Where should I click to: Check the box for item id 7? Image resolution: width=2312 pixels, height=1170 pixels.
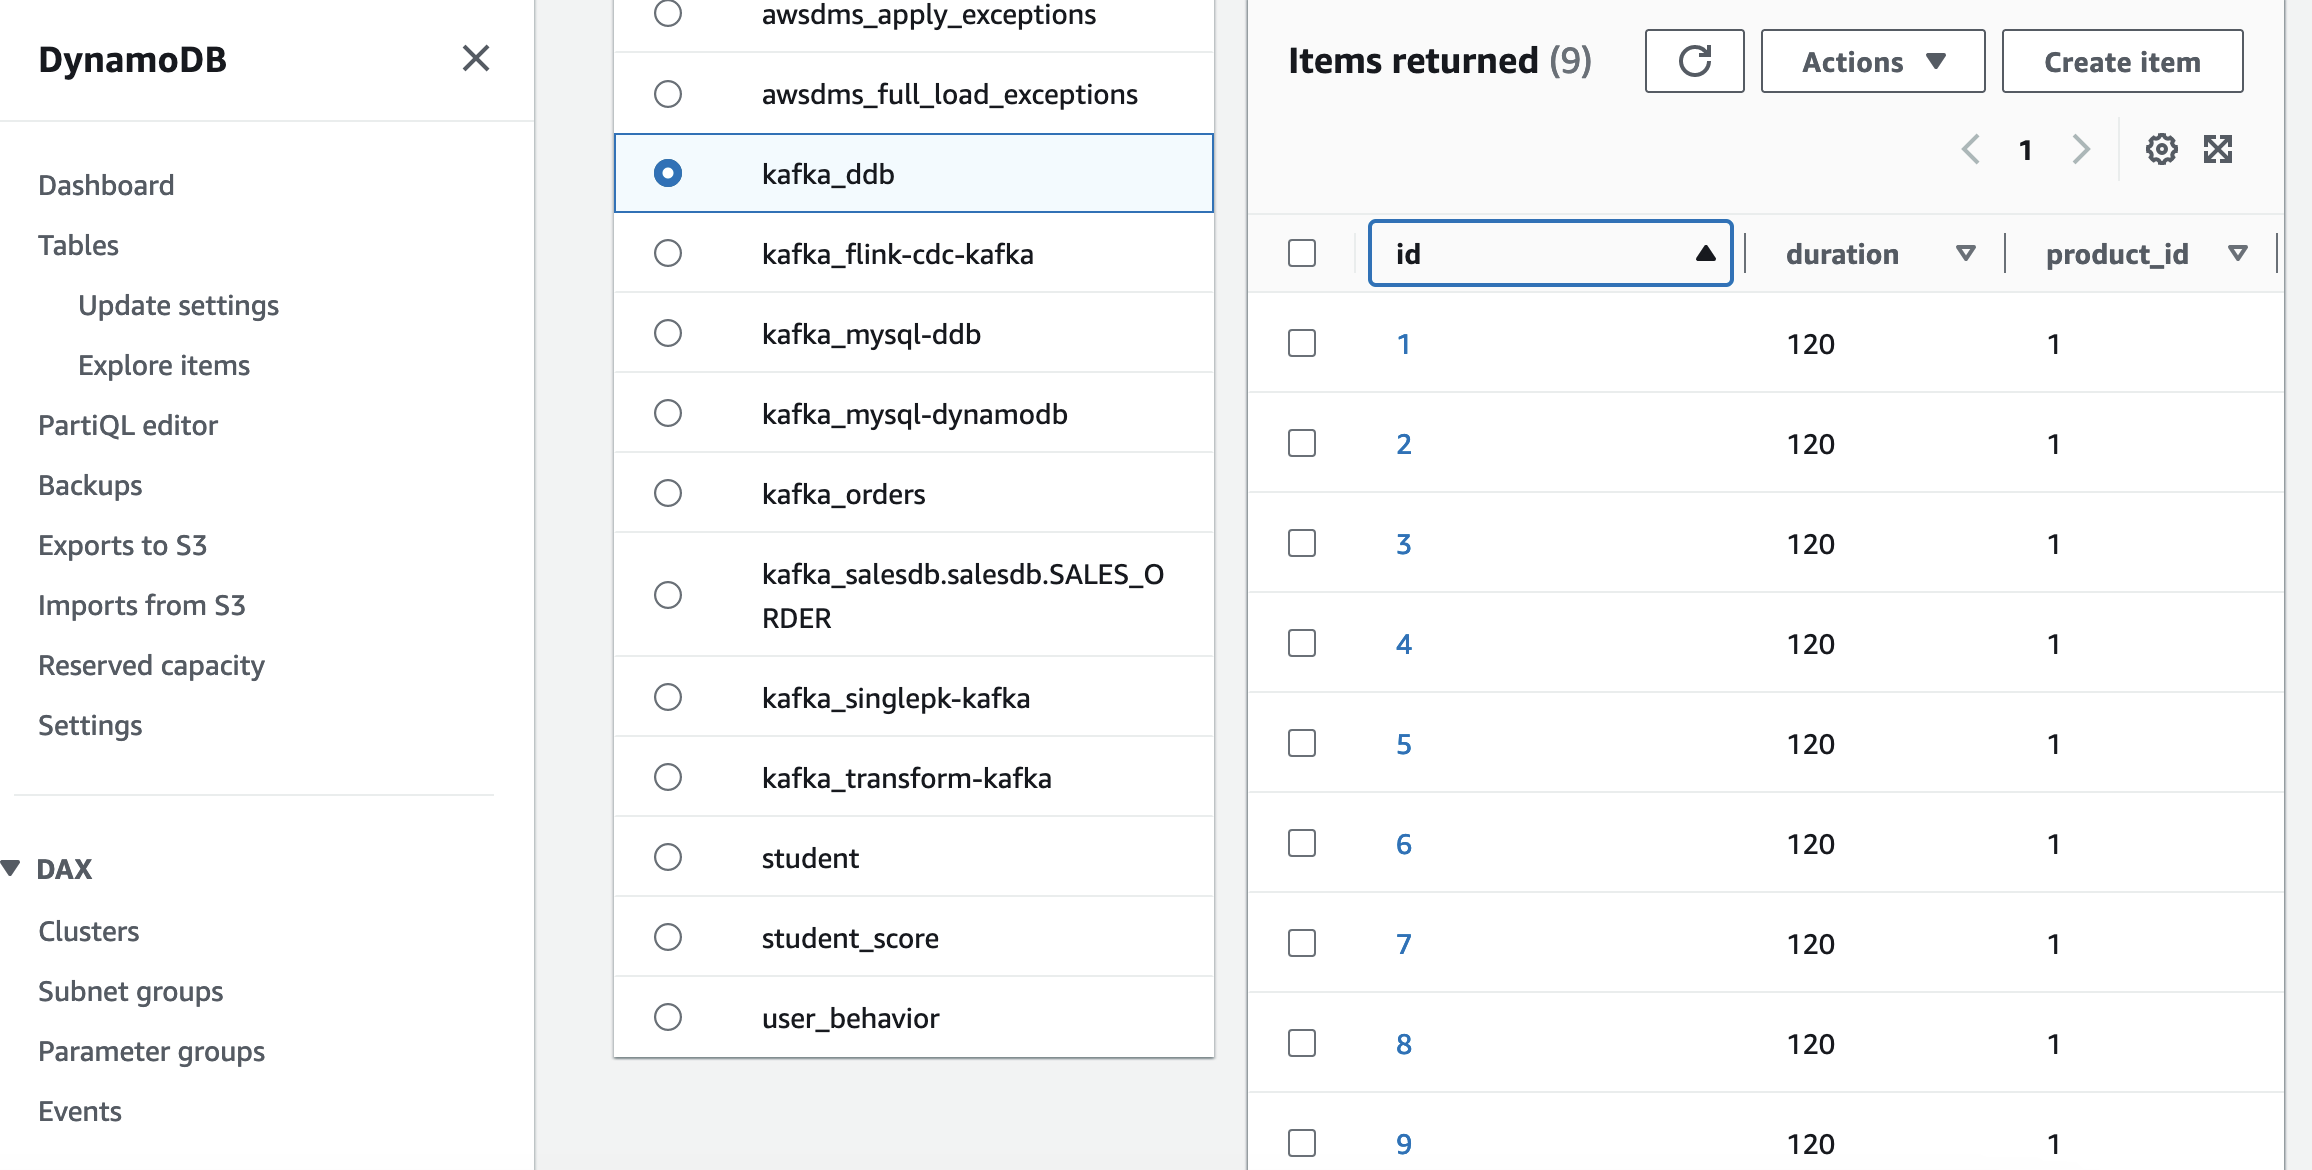click(x=1302, y=943)
